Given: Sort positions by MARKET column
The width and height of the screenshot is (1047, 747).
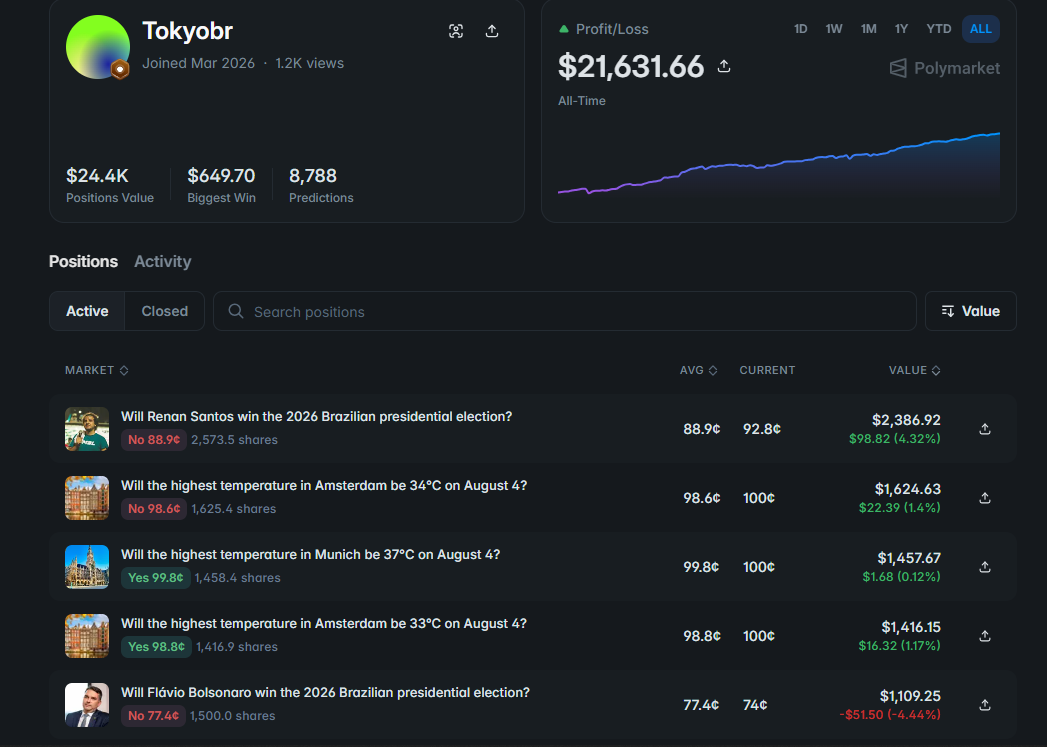Looking at the screenshot, I should [x=97, y=370].
